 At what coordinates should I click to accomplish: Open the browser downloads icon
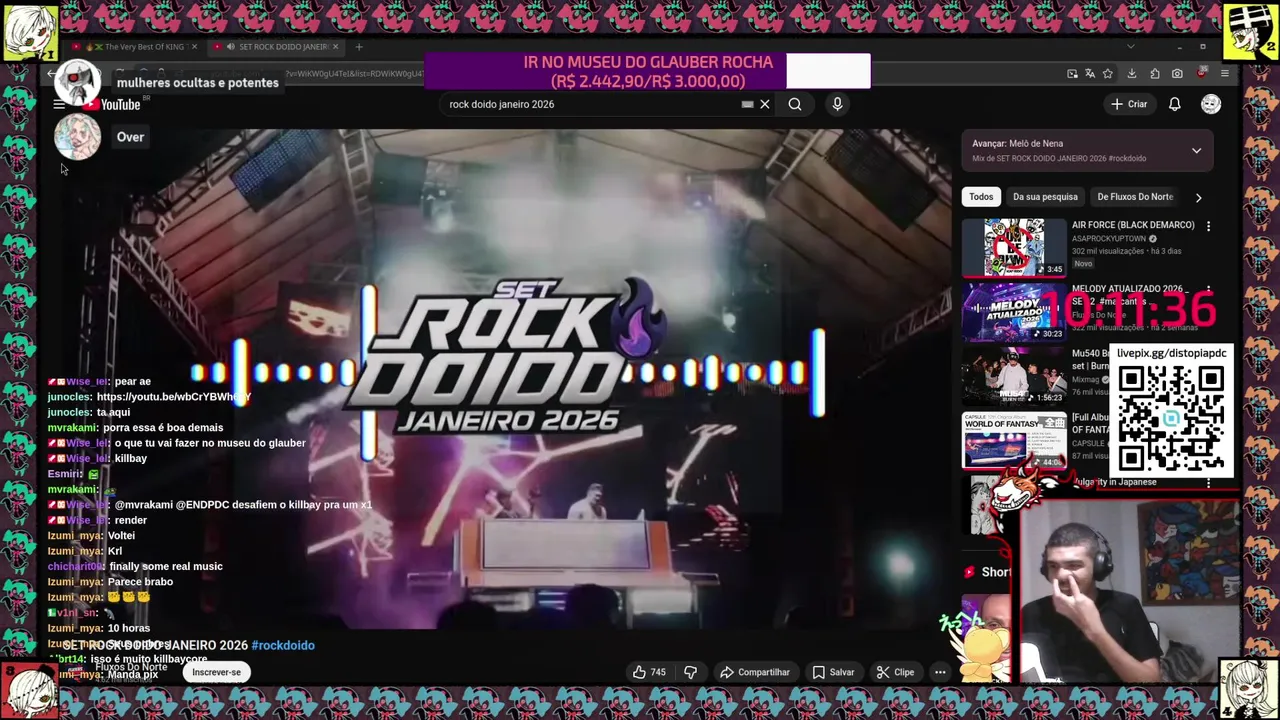[x=1132, y=74]
